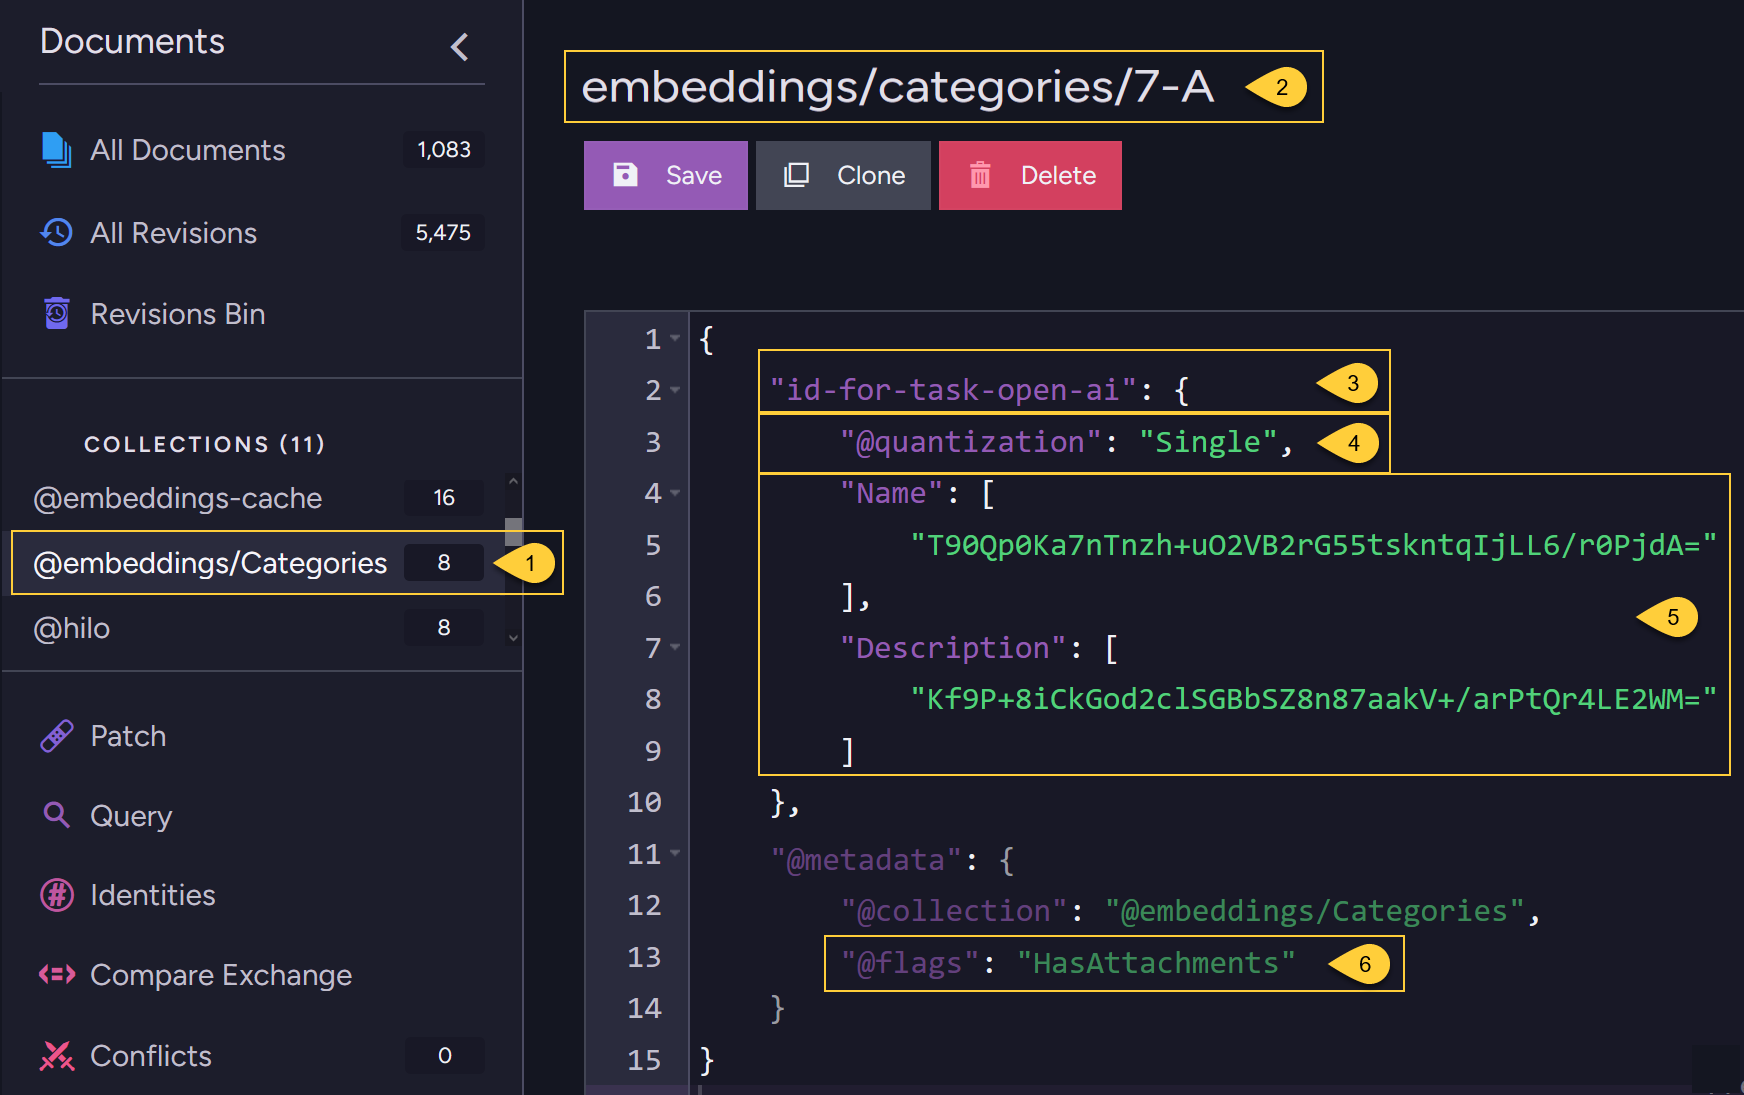Click the "@flags" key in editor
The image size is (1744, 1095).
pyautogui.click(x=910, y=963)
